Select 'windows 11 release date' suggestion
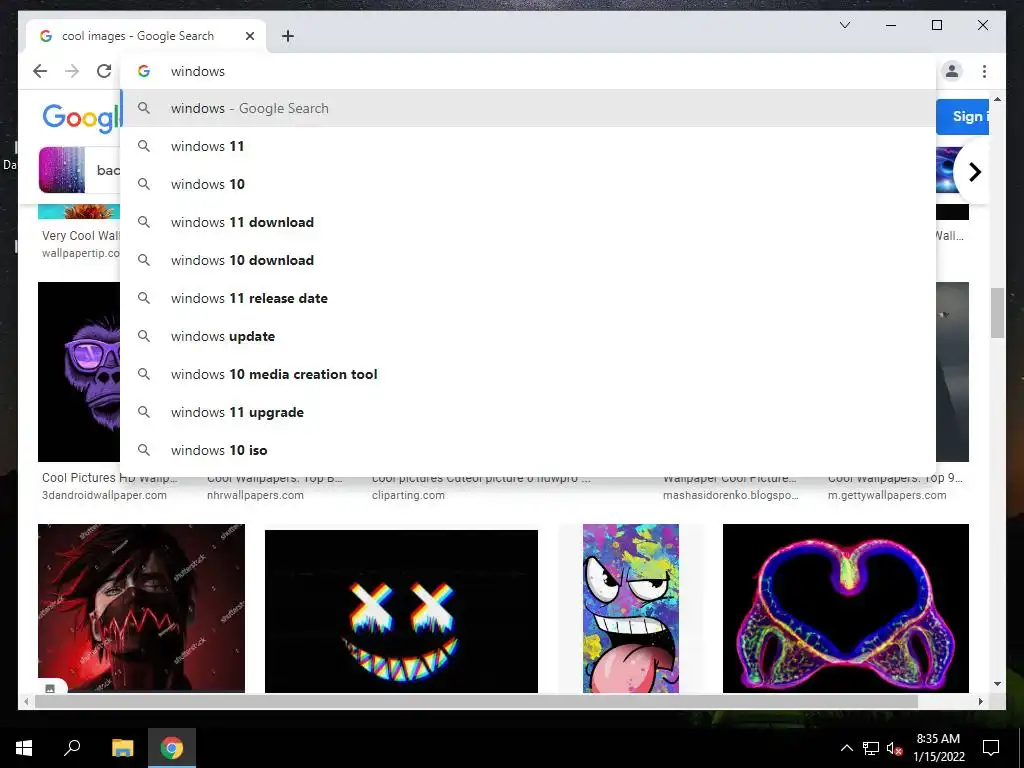Viewport: 1024px width, 768px height. pos(528,298)
